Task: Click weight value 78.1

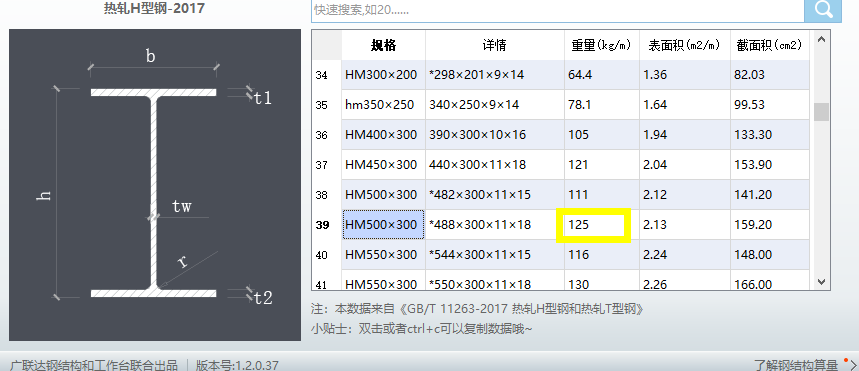Action: (602, 105)
